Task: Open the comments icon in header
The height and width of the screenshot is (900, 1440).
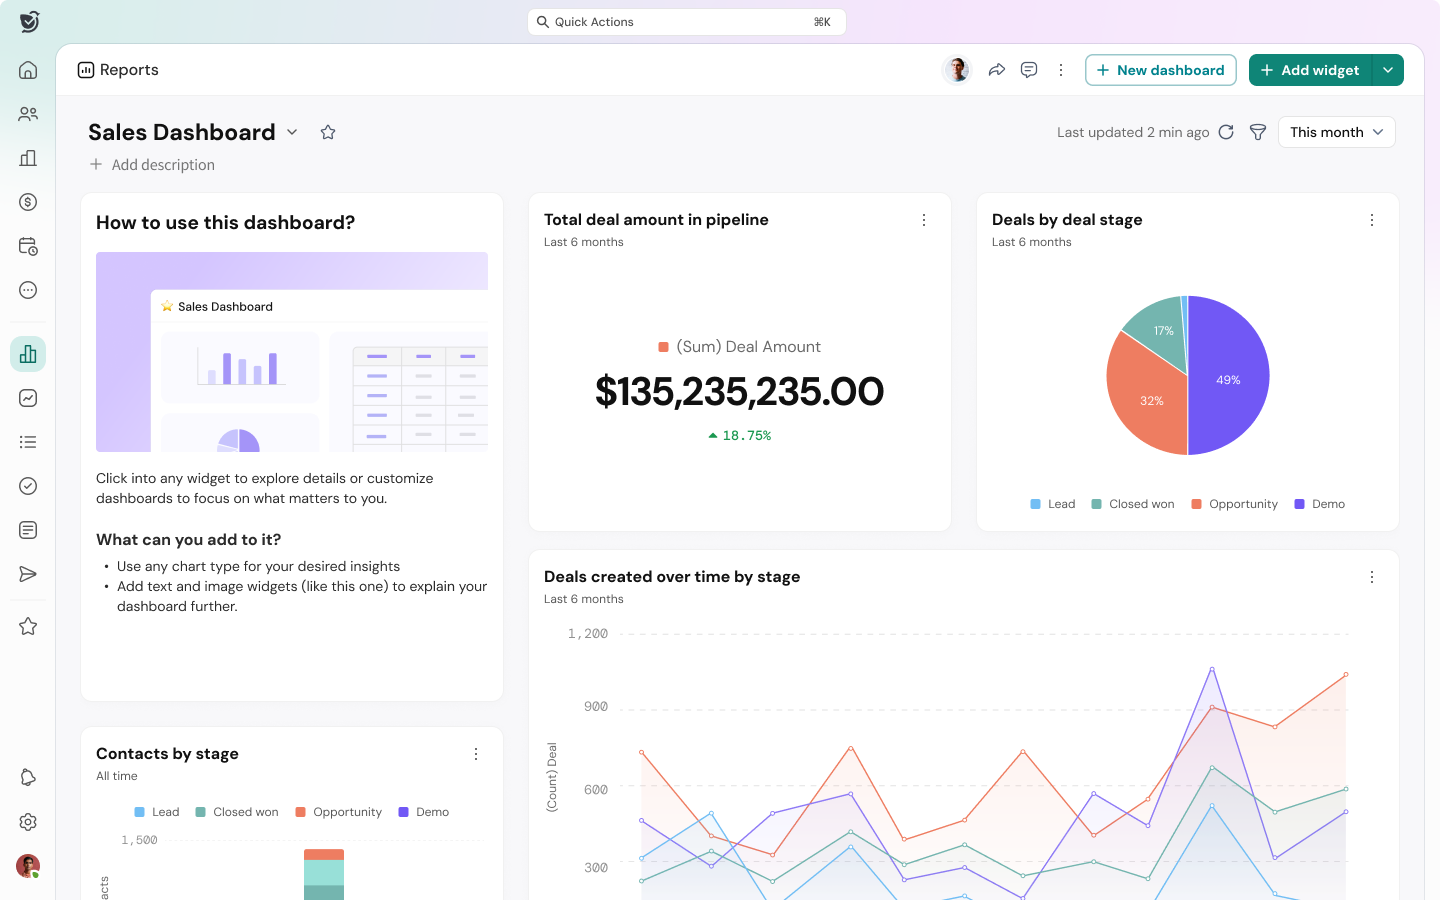Action: (x=1029, y=70)
